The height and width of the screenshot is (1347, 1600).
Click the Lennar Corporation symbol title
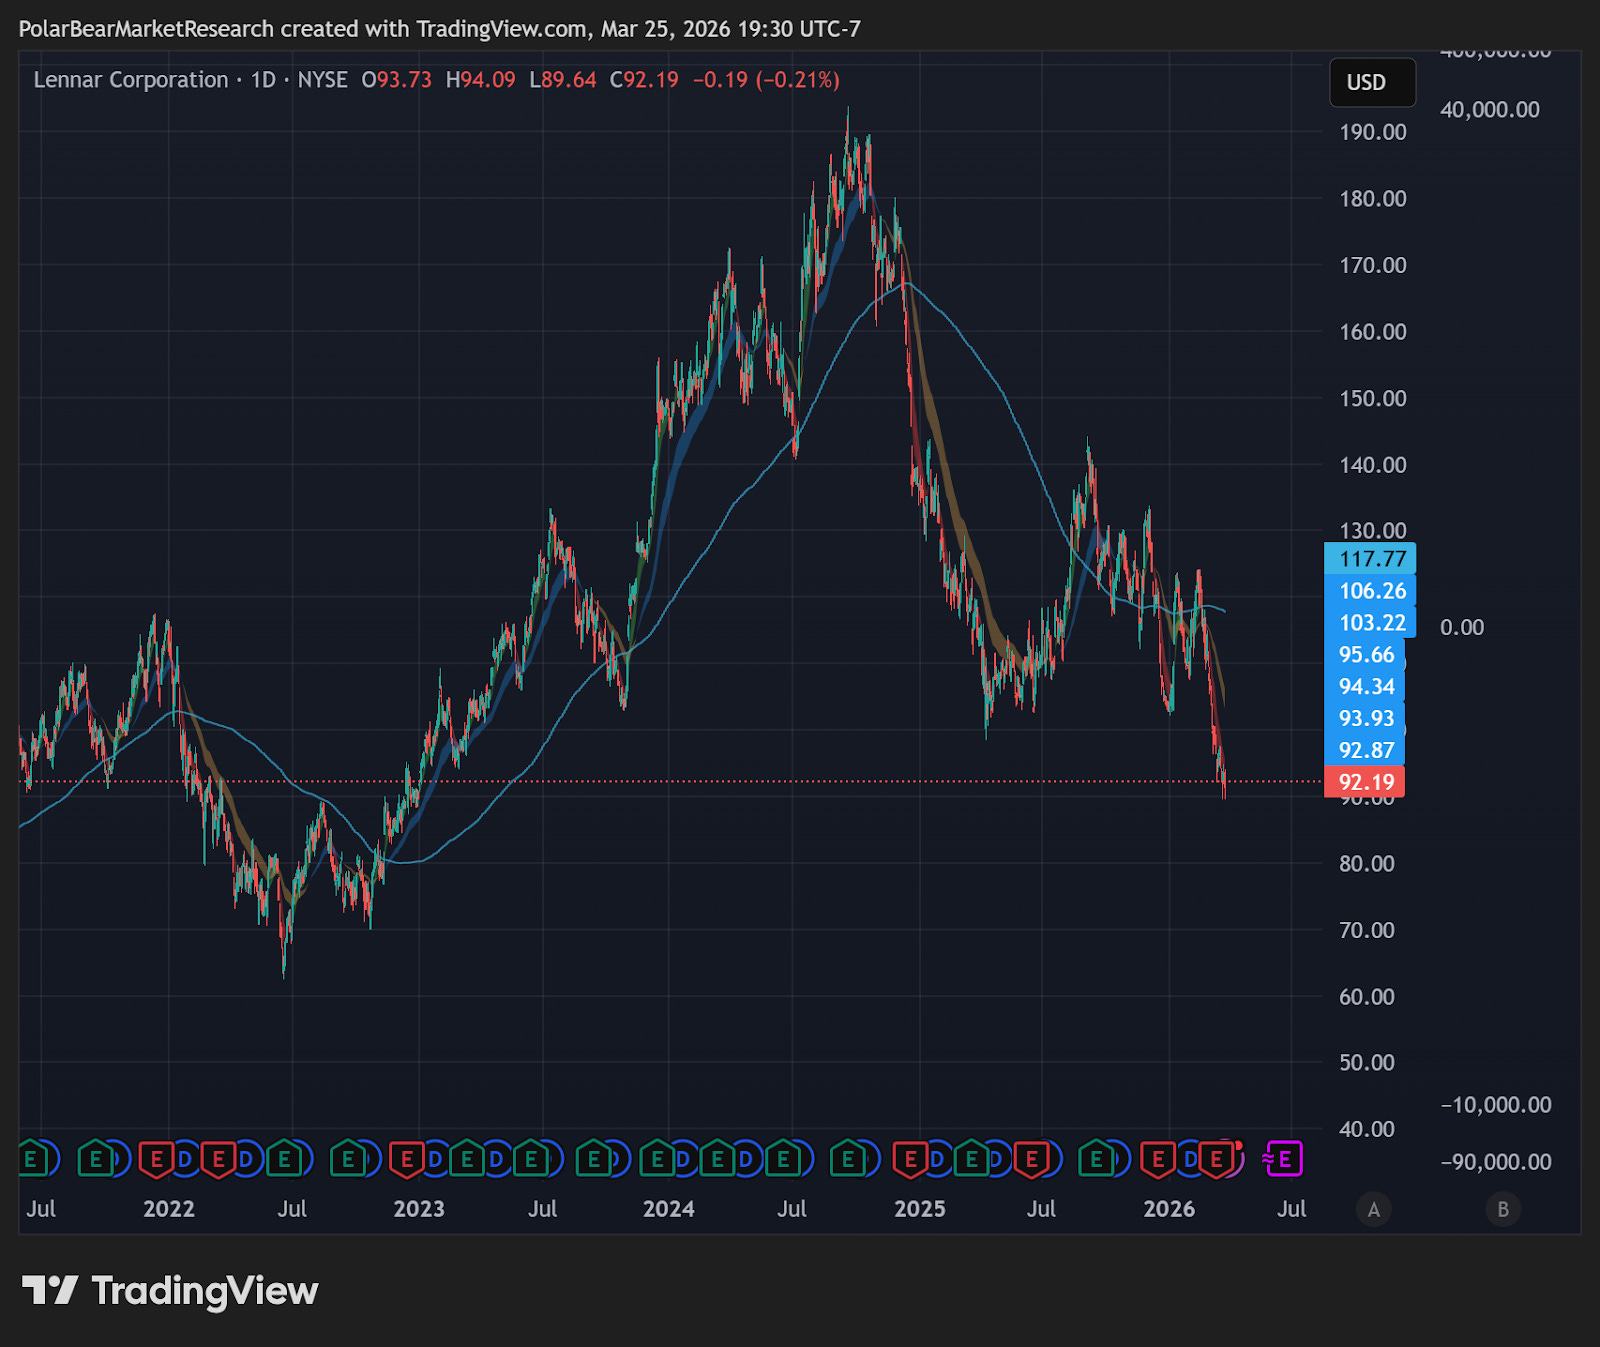point(131,80)
